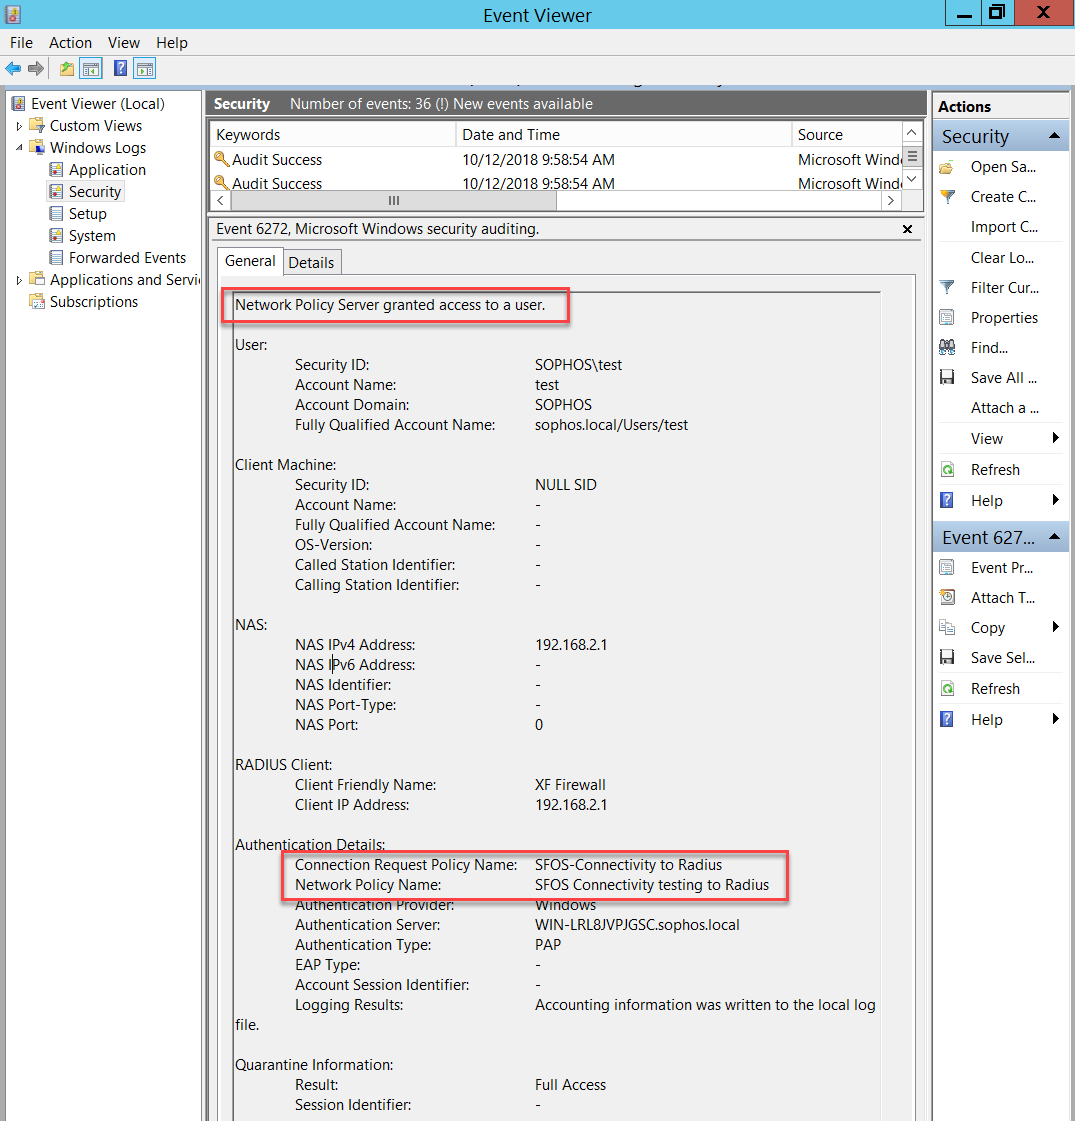Click the Setup log icon in tree
This screenshot has height=1121, width=1075.
pos(56,214)
